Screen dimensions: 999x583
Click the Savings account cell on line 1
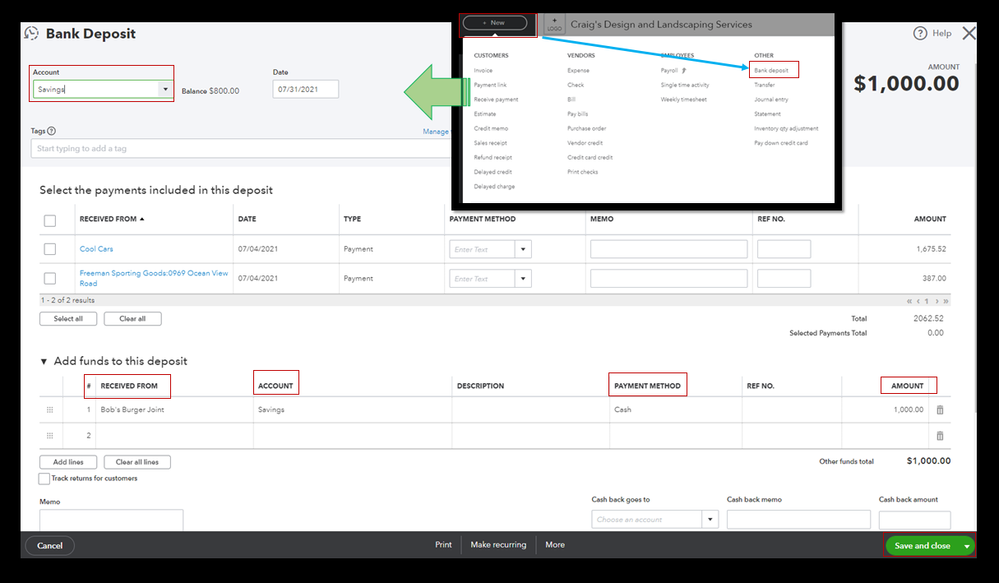tap(352, 410)
